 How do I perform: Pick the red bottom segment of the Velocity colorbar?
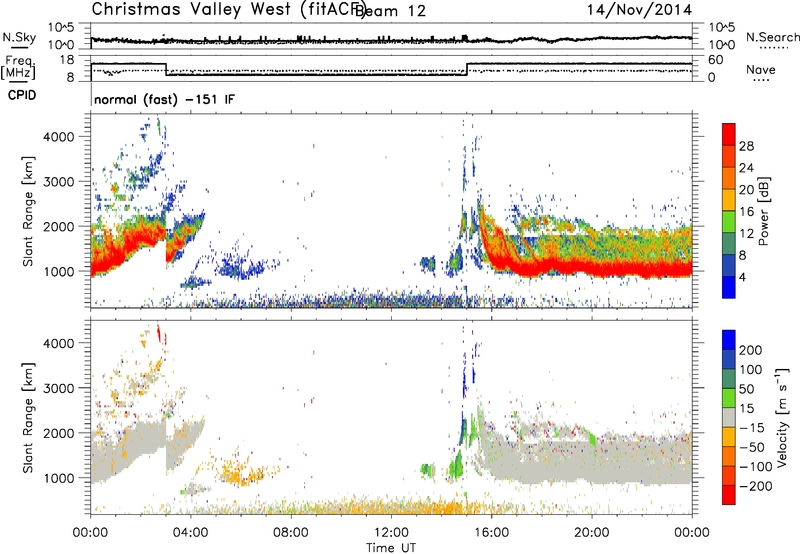(729, 495)
